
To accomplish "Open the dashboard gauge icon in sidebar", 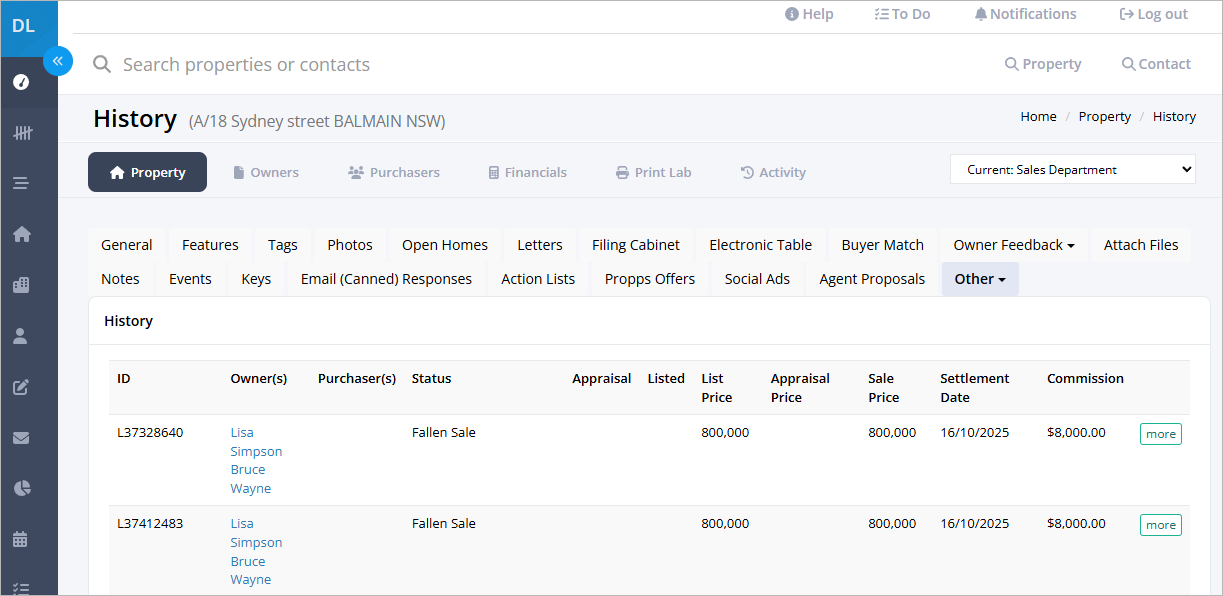I will click(21, 82).
